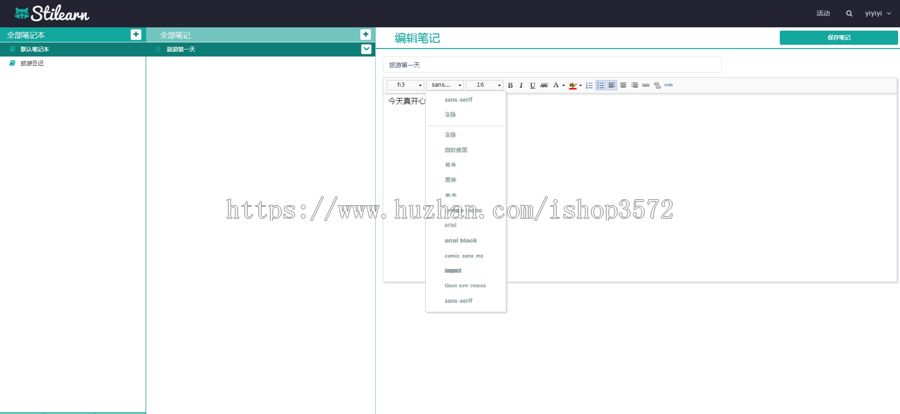Click the highlight color marker icon
Screen dimensions: 900x414
coord(572,85)
